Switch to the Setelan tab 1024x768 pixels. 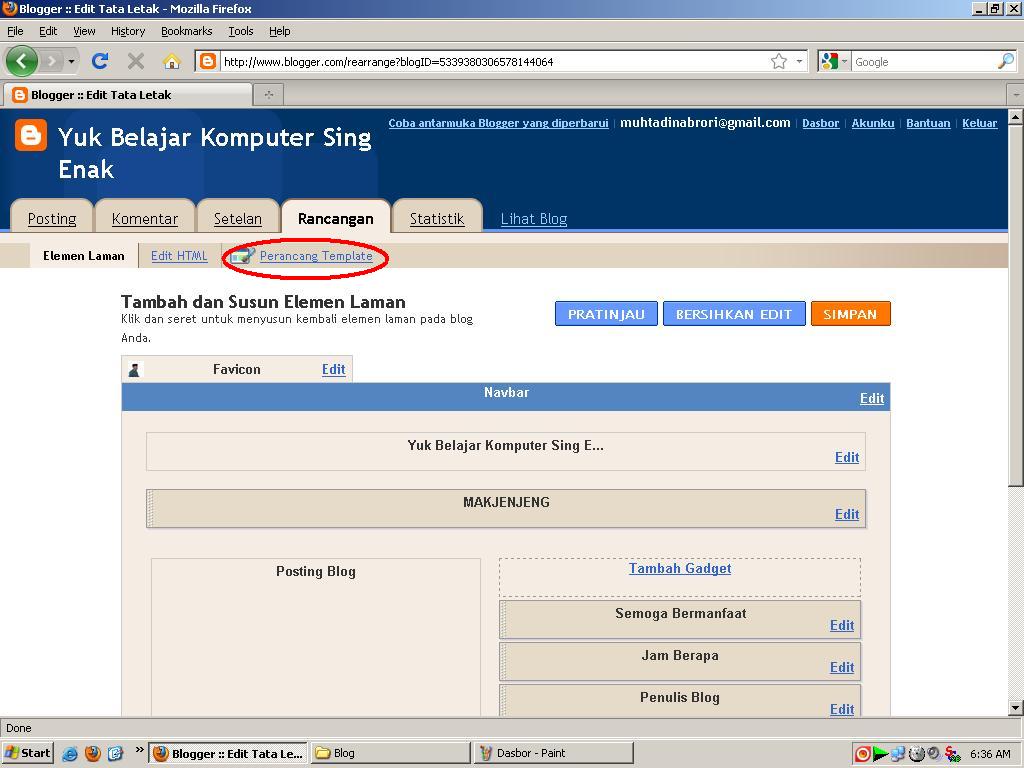tap(238, 218)
